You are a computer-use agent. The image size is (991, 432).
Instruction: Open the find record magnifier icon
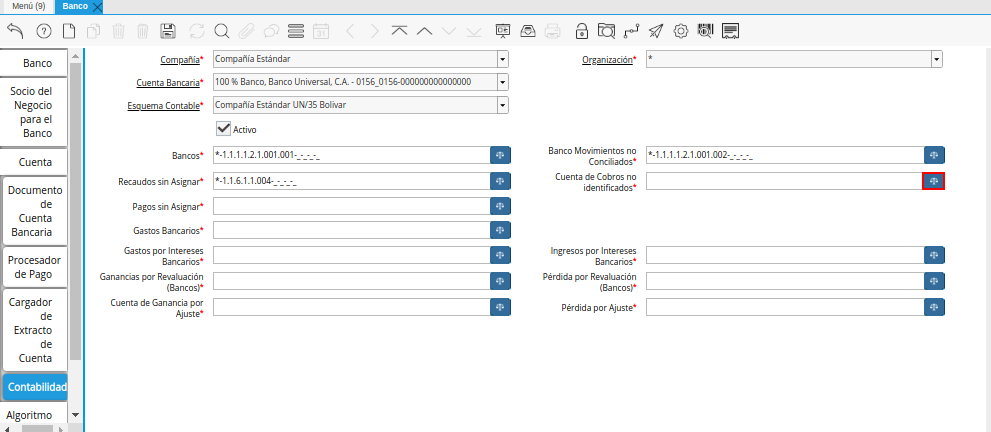click(x=221, y=30)
